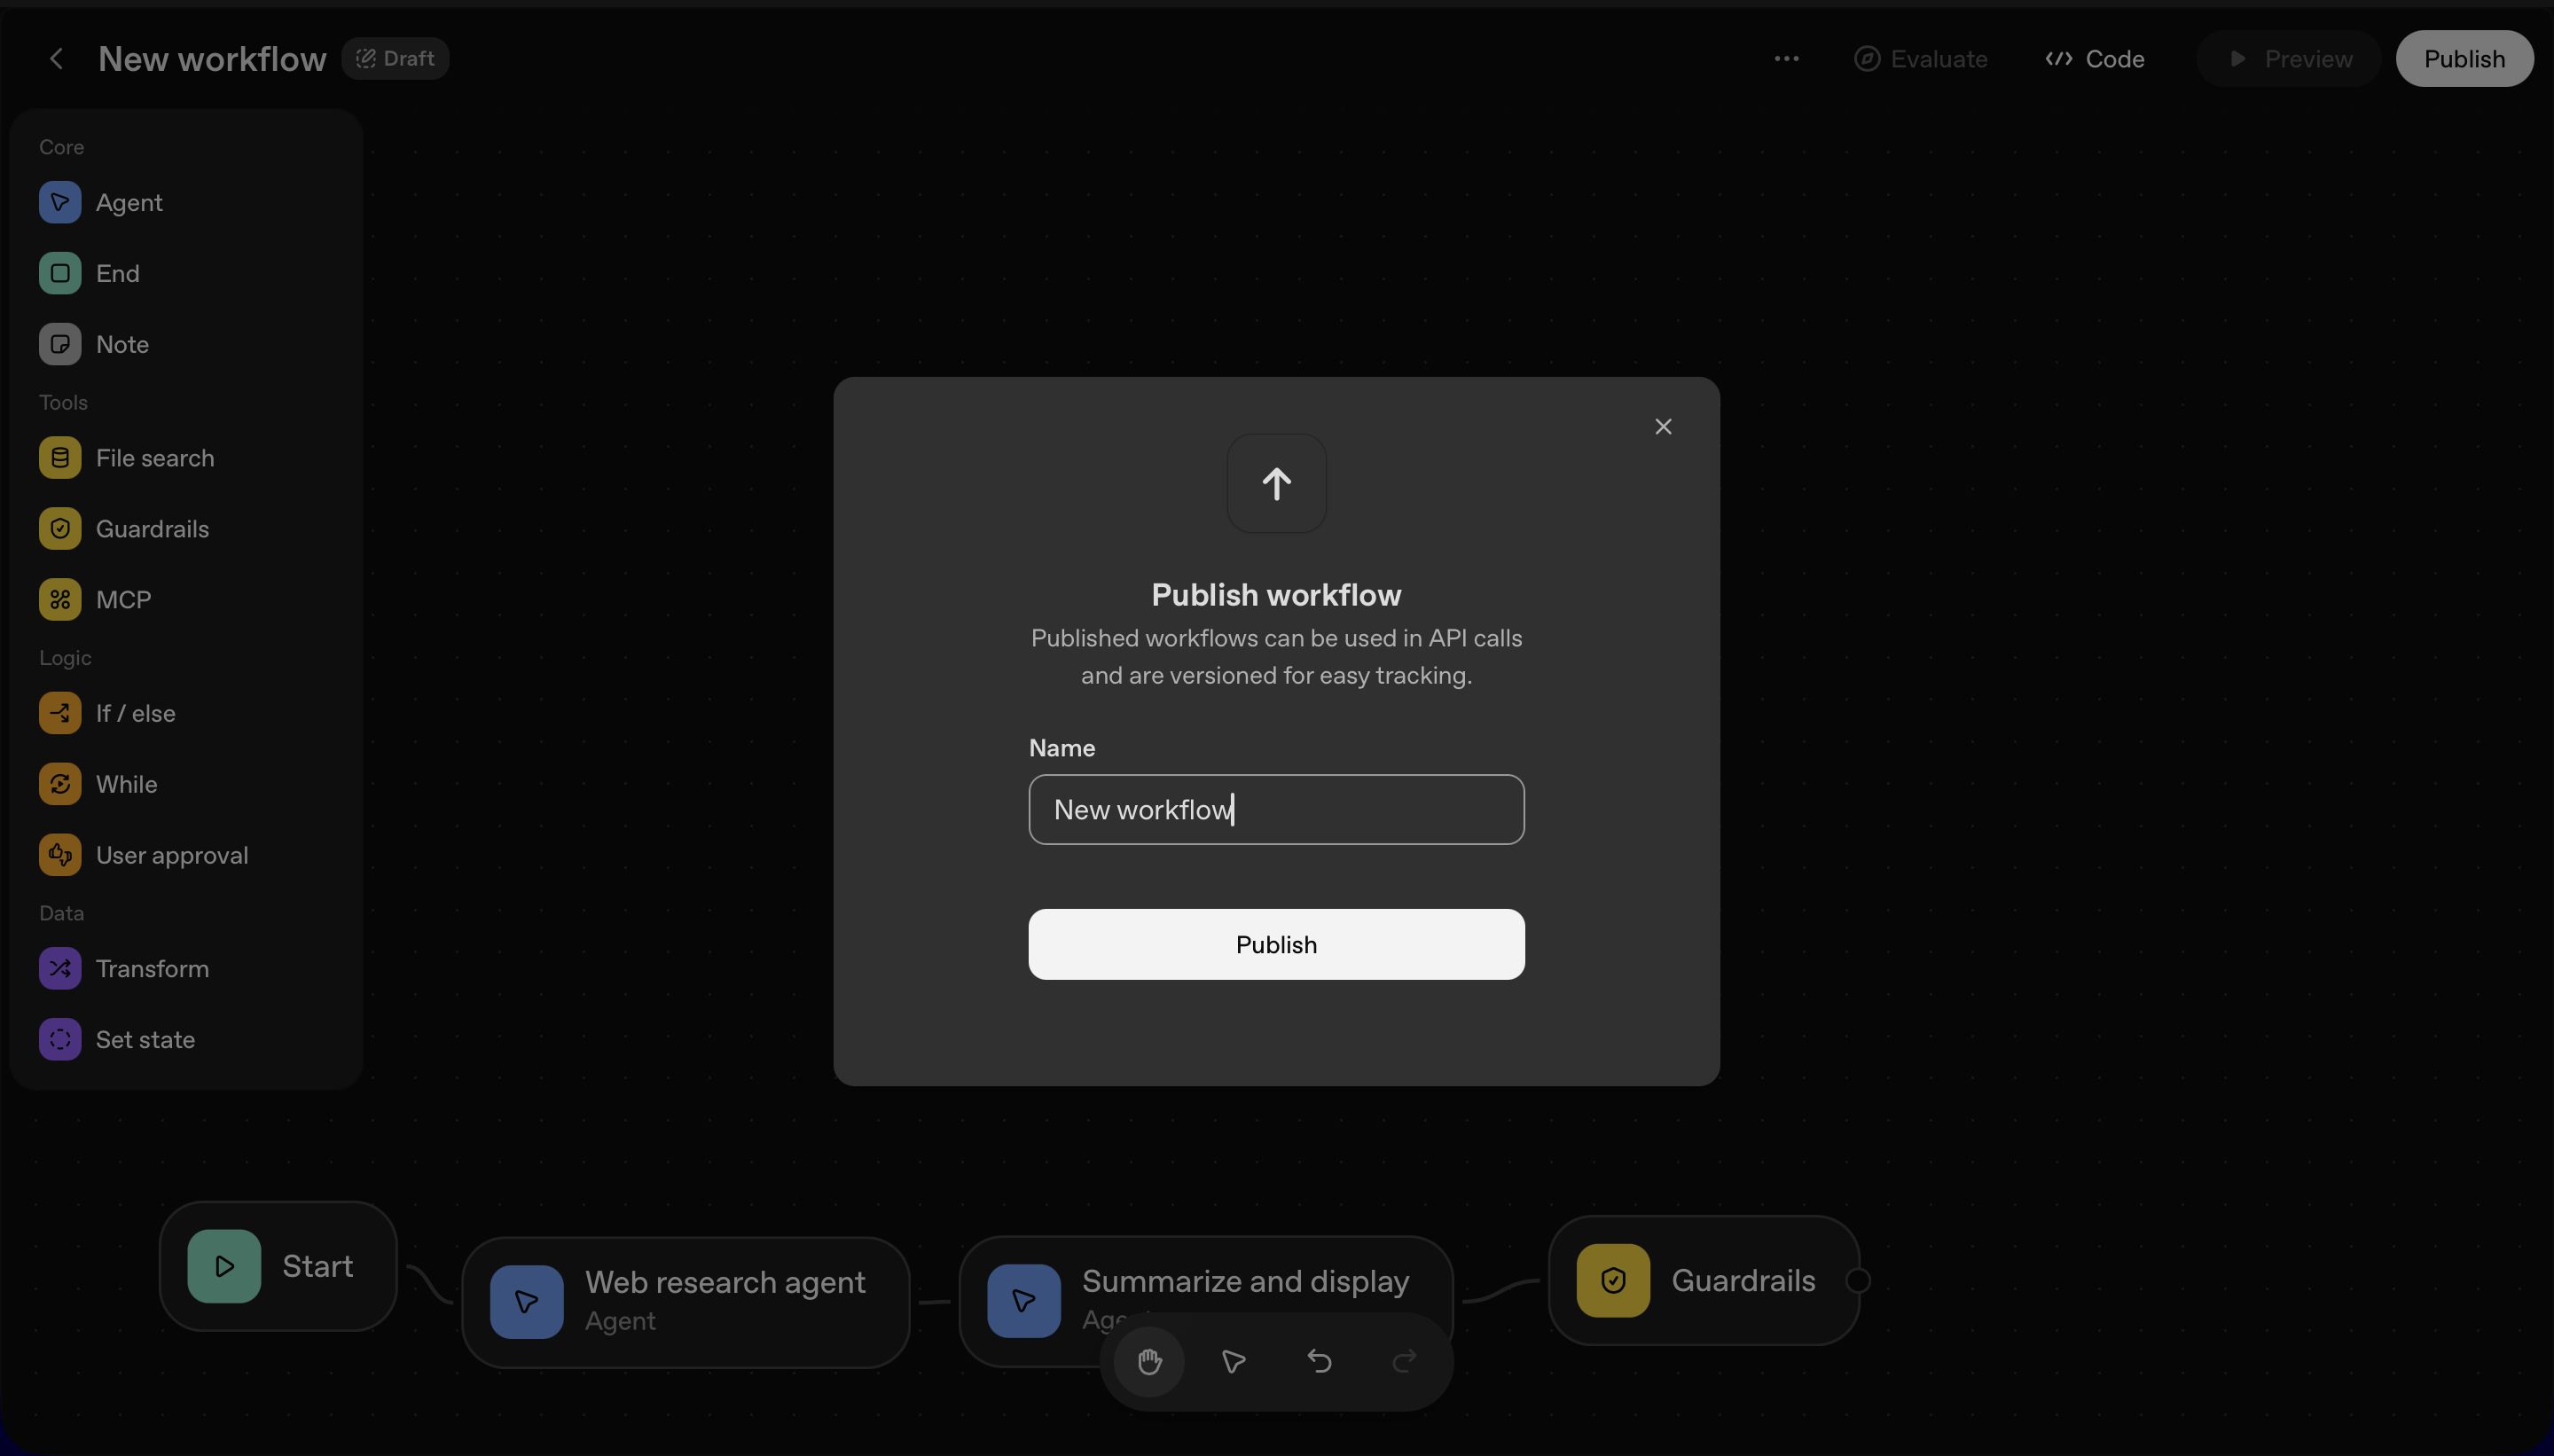The image size is (2554, 1456).
Task: Switch to the pointer selection tool
Action: pos(1233,1361)
